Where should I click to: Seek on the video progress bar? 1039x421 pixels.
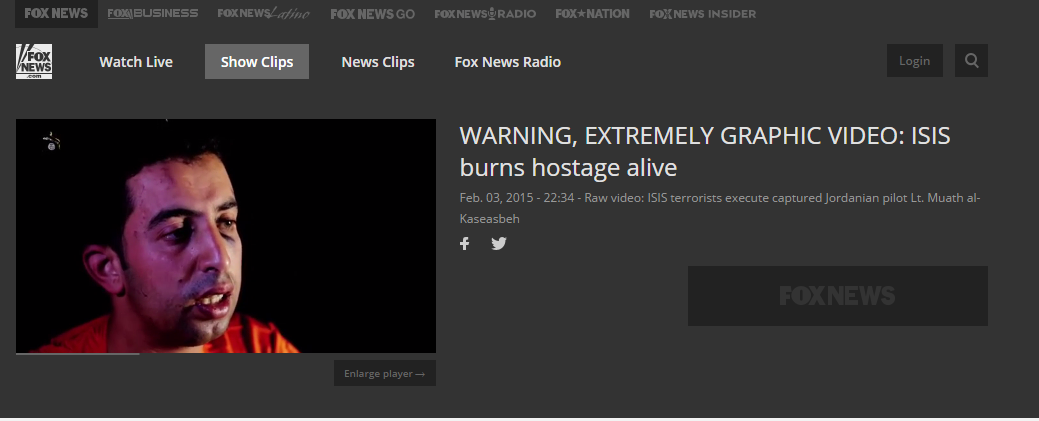pos(226,354)
